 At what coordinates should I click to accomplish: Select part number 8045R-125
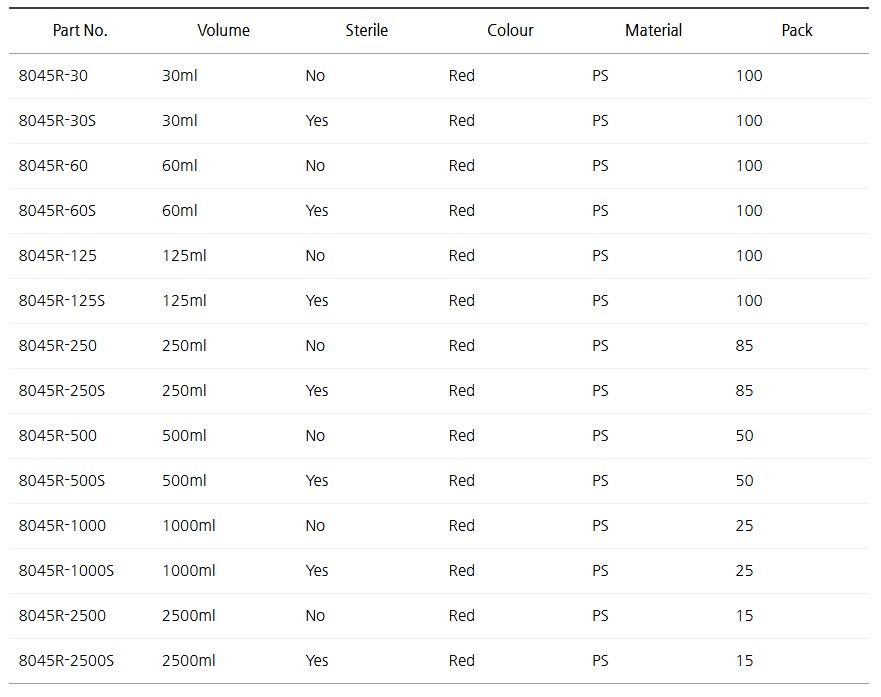58,256
